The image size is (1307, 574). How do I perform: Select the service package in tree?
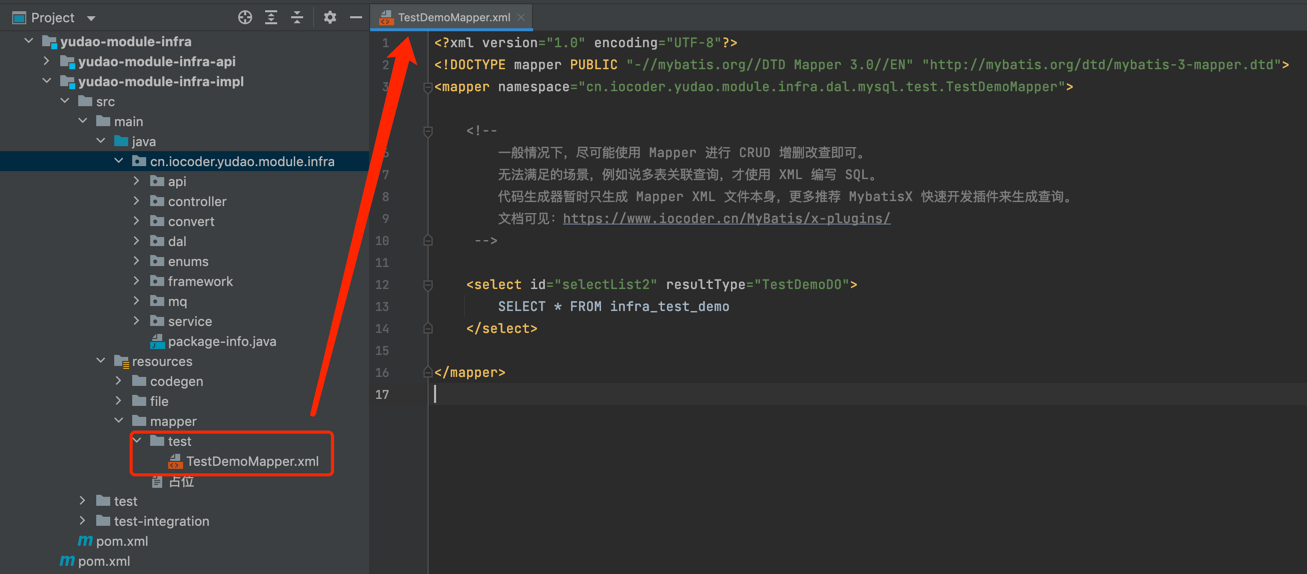[x=189, y=321]
